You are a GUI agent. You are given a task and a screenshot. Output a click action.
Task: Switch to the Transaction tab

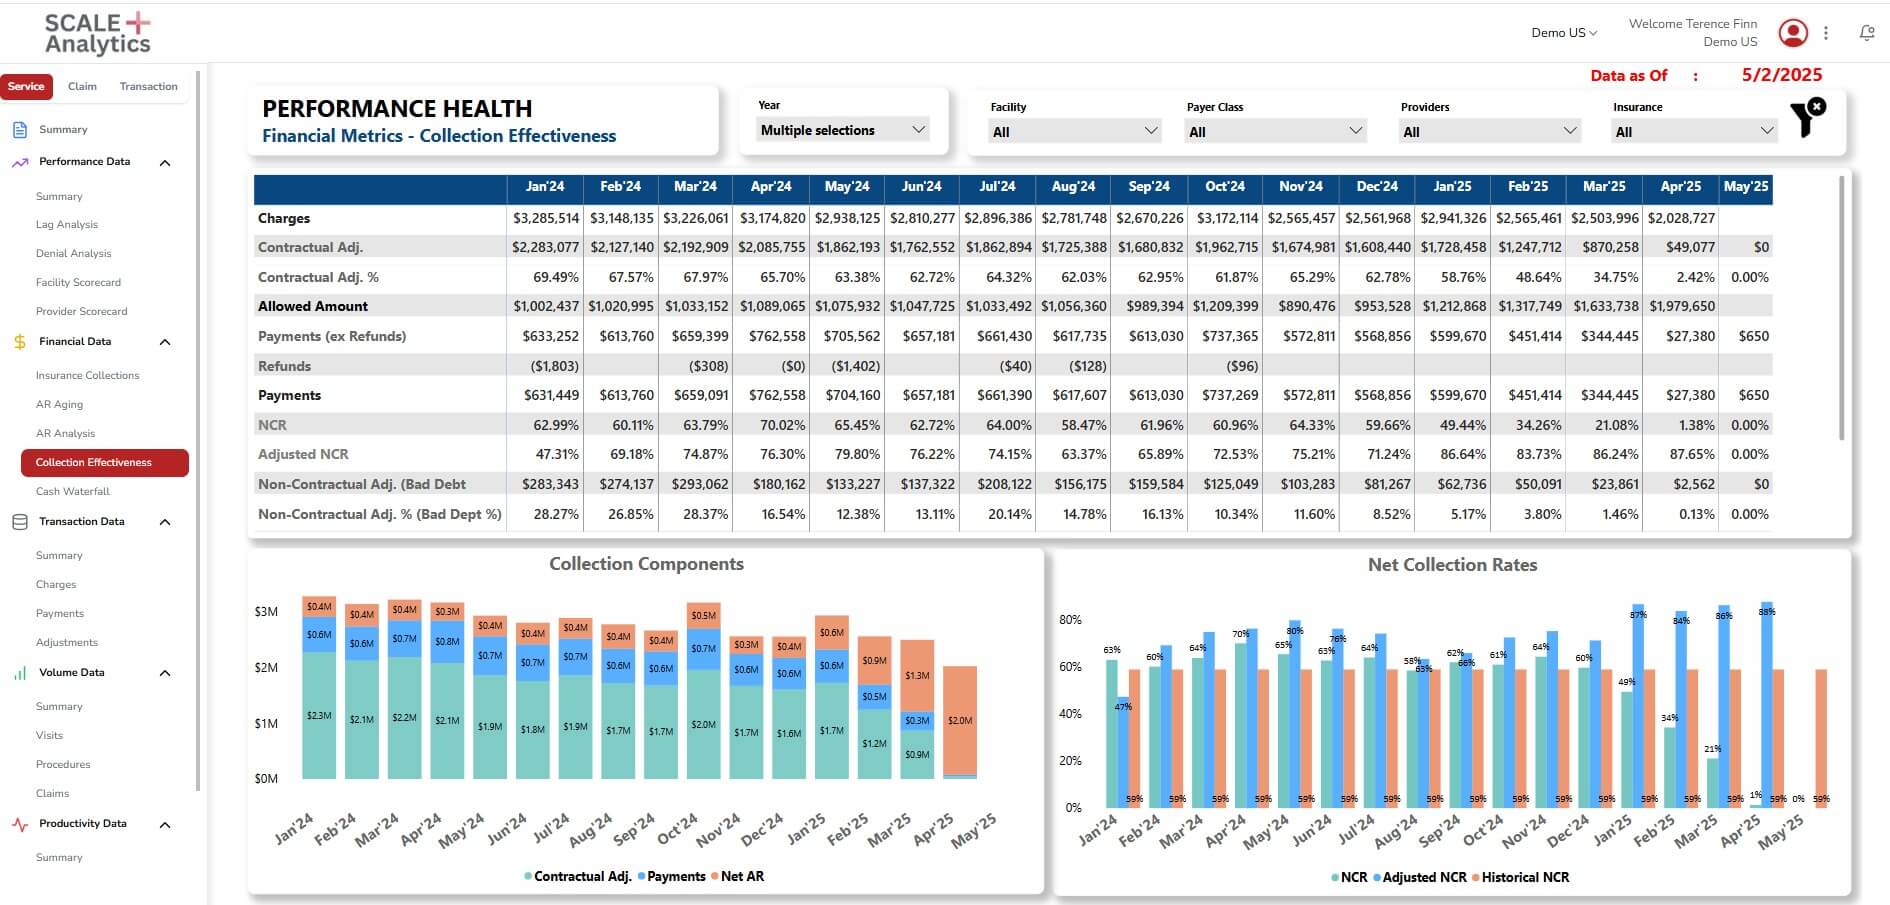point(148,87)
